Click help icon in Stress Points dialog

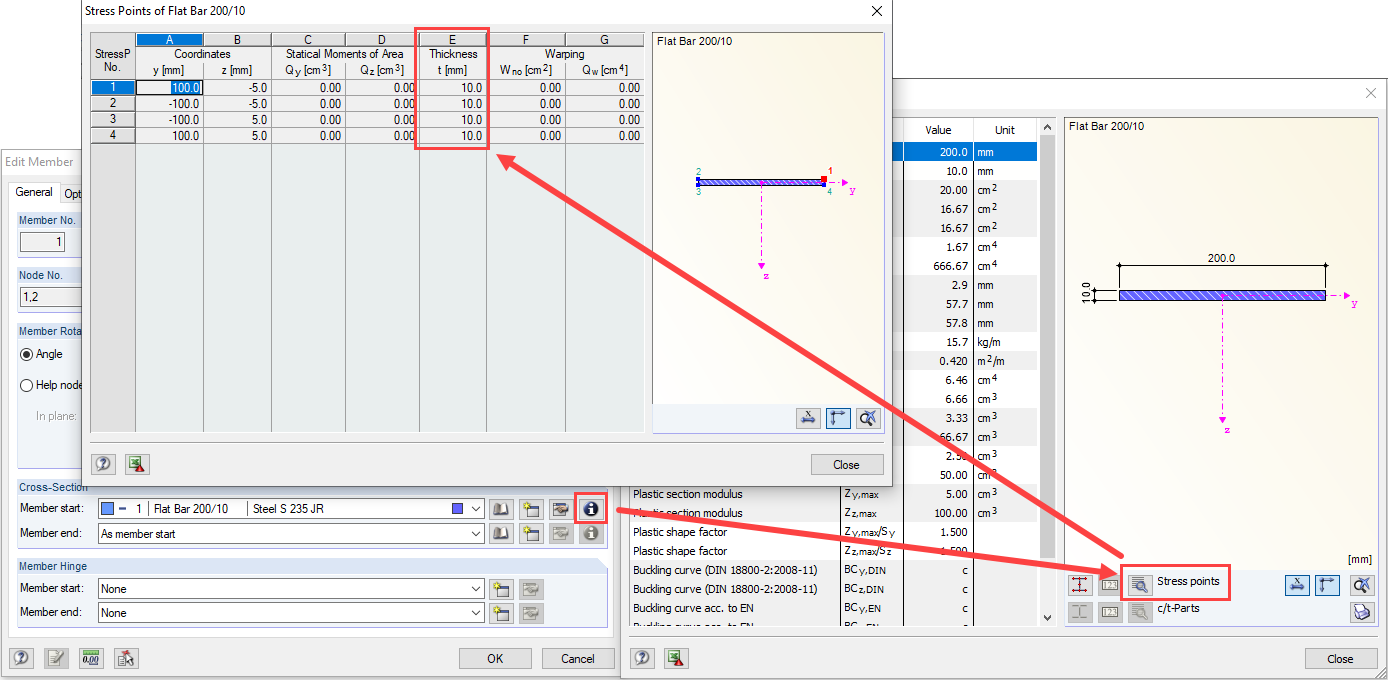point(102,464)
